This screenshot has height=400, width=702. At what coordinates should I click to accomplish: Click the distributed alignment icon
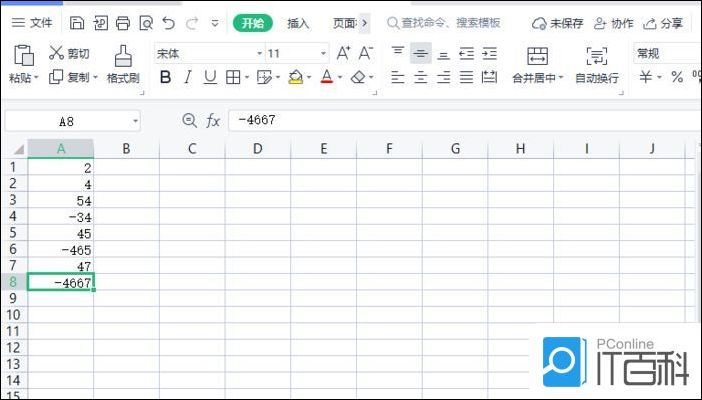click(x=489, y=77)
